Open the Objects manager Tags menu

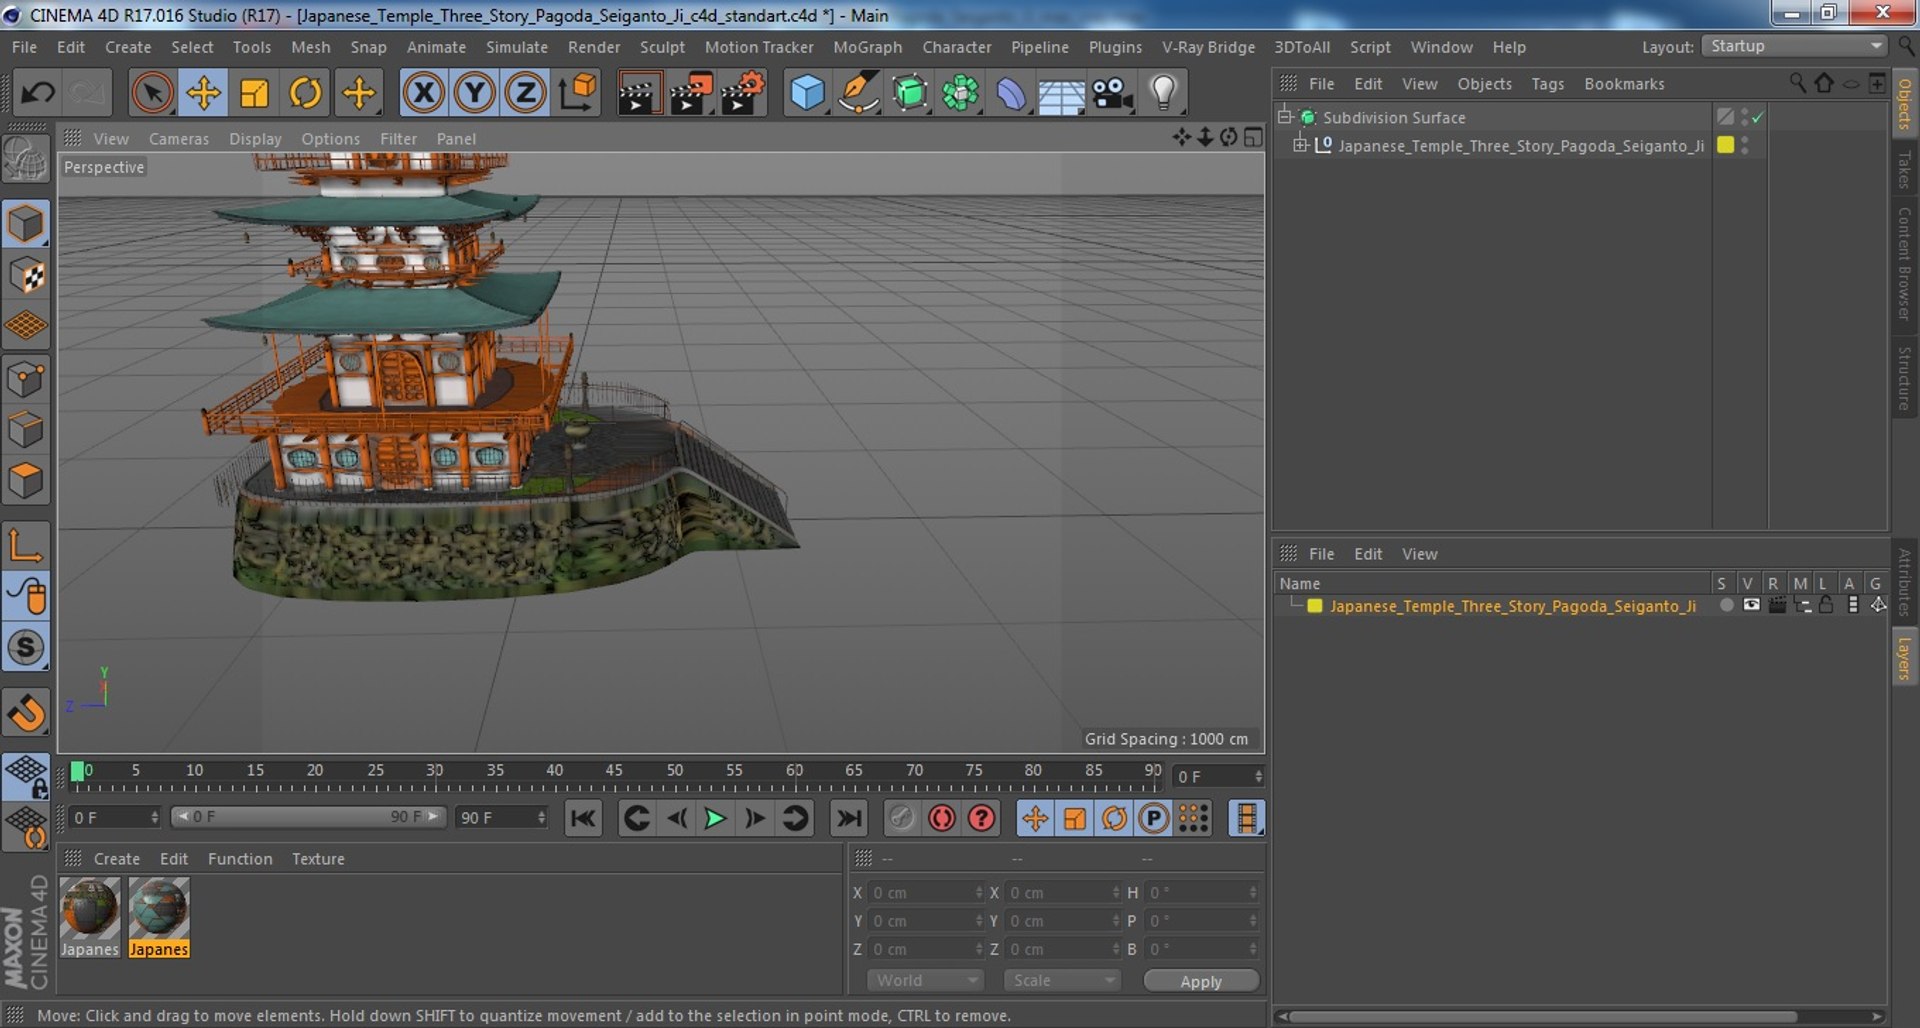1547,84
